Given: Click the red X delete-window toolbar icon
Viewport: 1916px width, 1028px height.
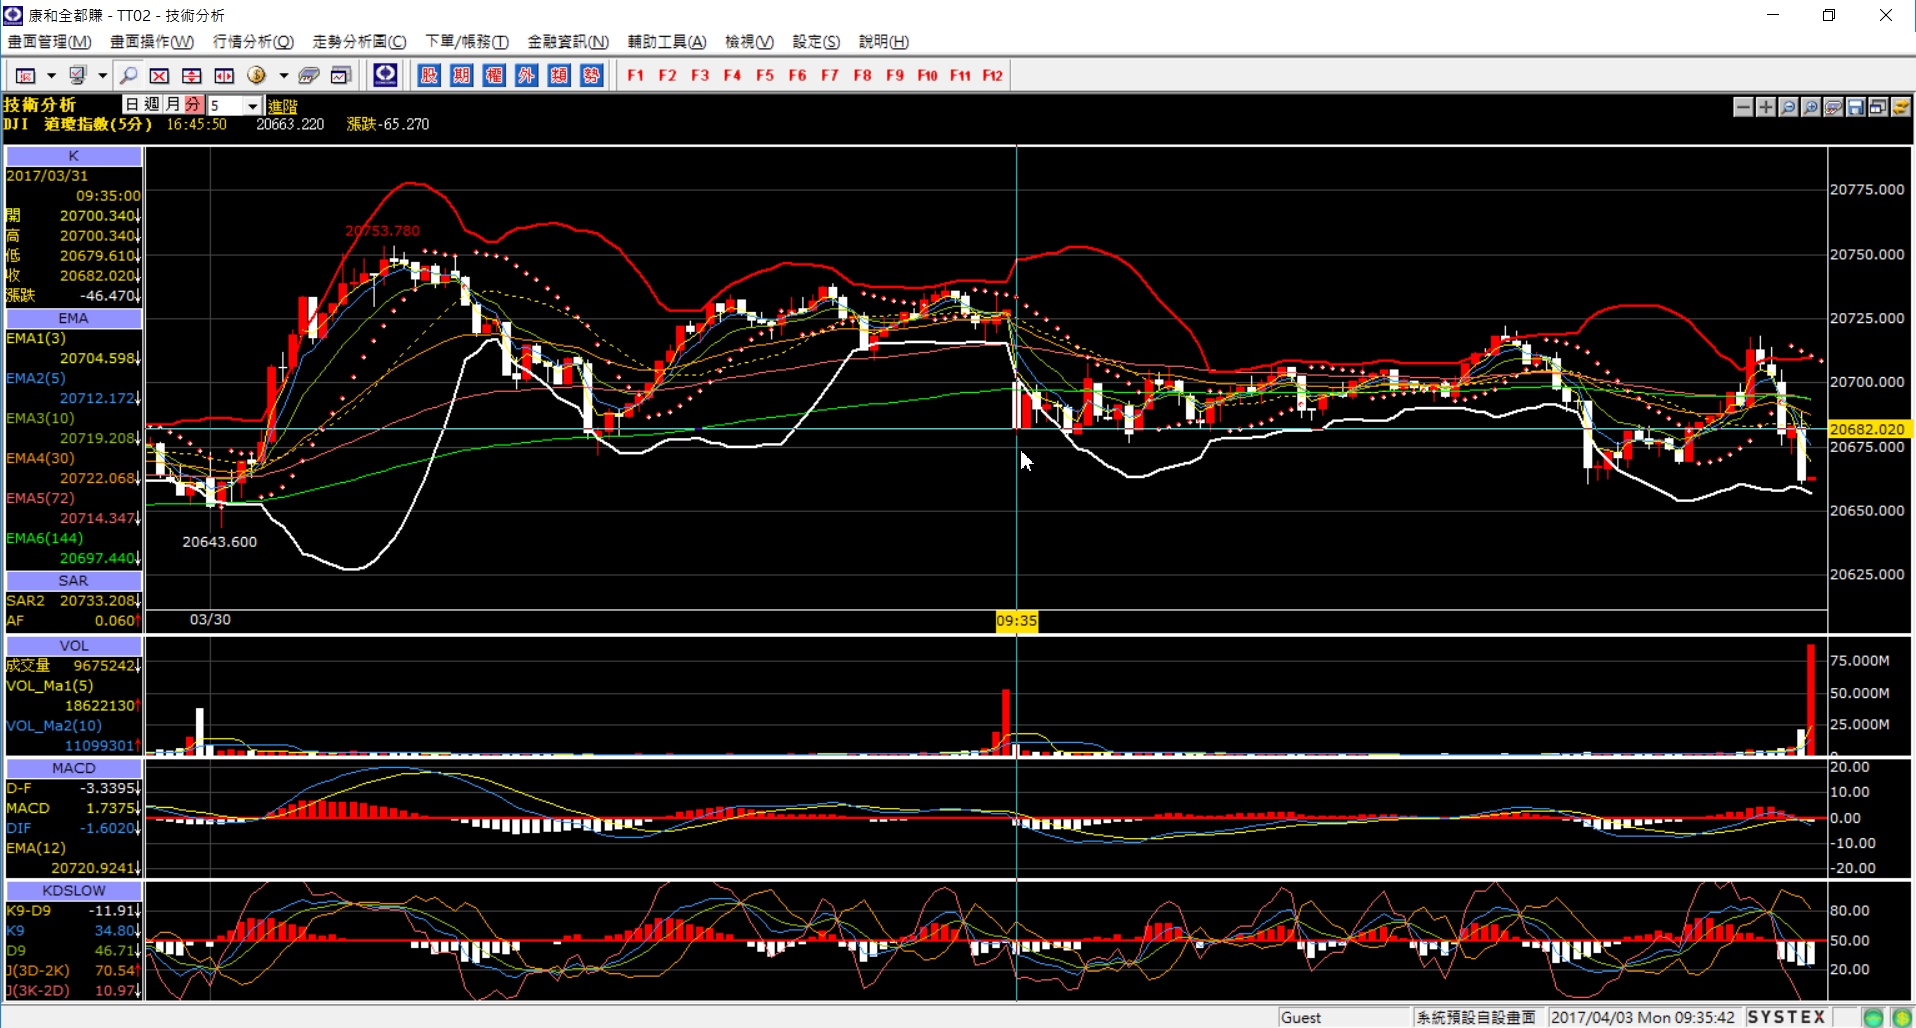Looking at the screenshot, I should (x=159, y=75).
